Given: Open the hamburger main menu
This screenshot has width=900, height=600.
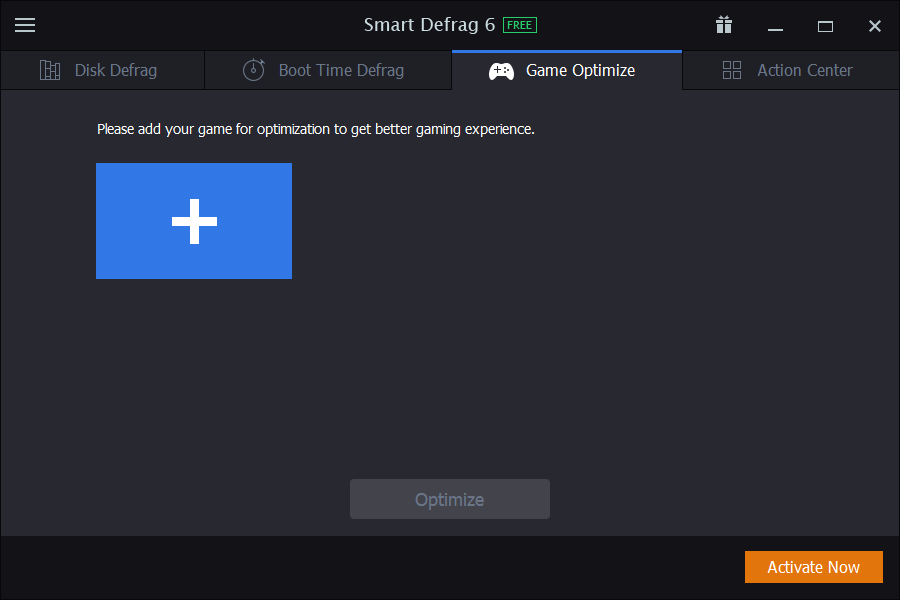Looking at the screenshot, I should pyautogui.click(x=25, y=25).
